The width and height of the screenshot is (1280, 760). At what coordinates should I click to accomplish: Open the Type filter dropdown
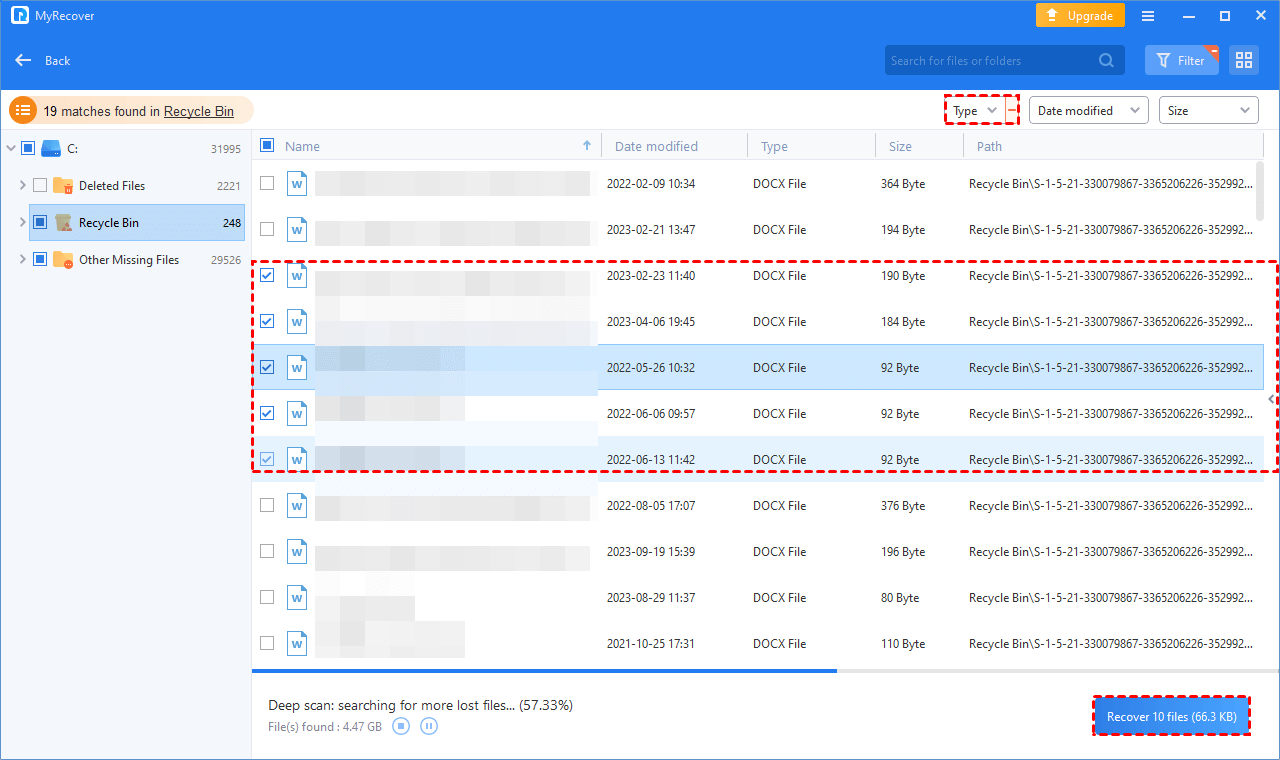pyautogui.click(x=975, y=111)
